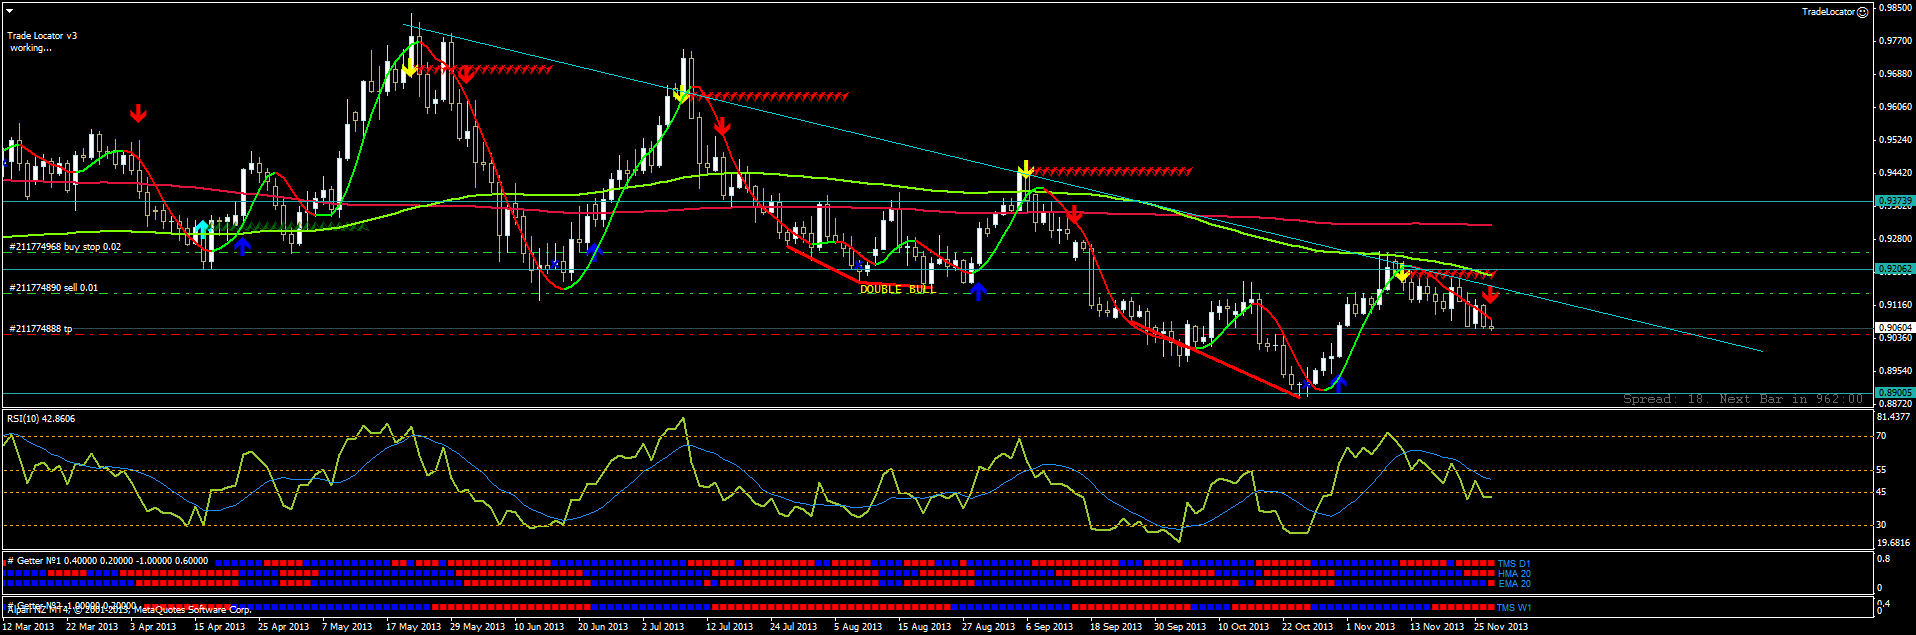Select the yellow down arrow at the May 2013 peak
Screen dimensions: 1916x635
click(409, 68)
